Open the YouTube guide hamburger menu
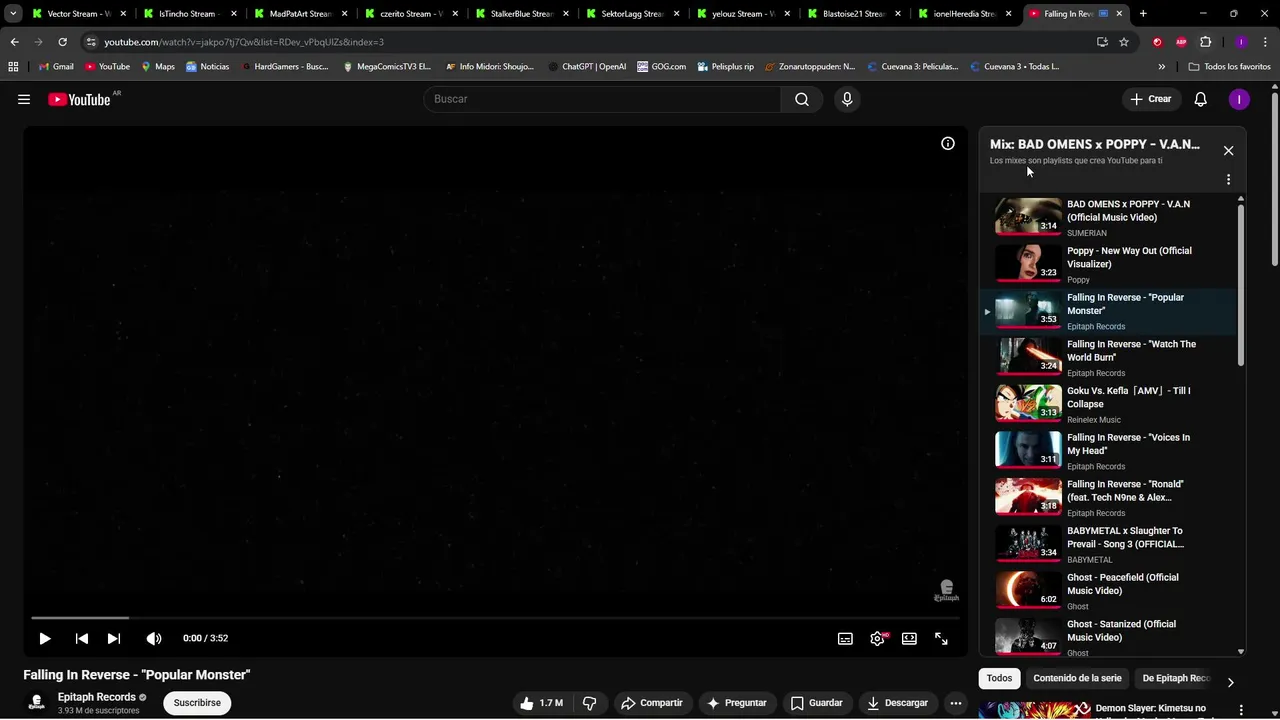Viewport: 1280px width, 720px height. click(24, 99)
